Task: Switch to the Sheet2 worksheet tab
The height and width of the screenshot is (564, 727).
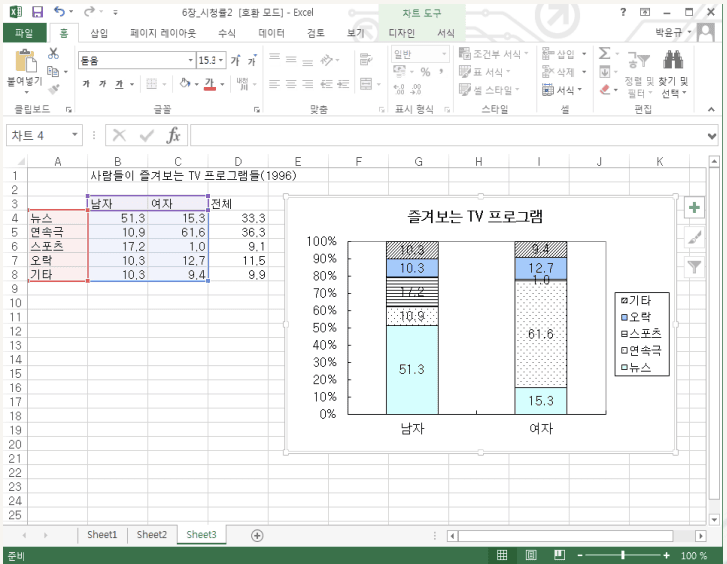Action: click(152, 535)
